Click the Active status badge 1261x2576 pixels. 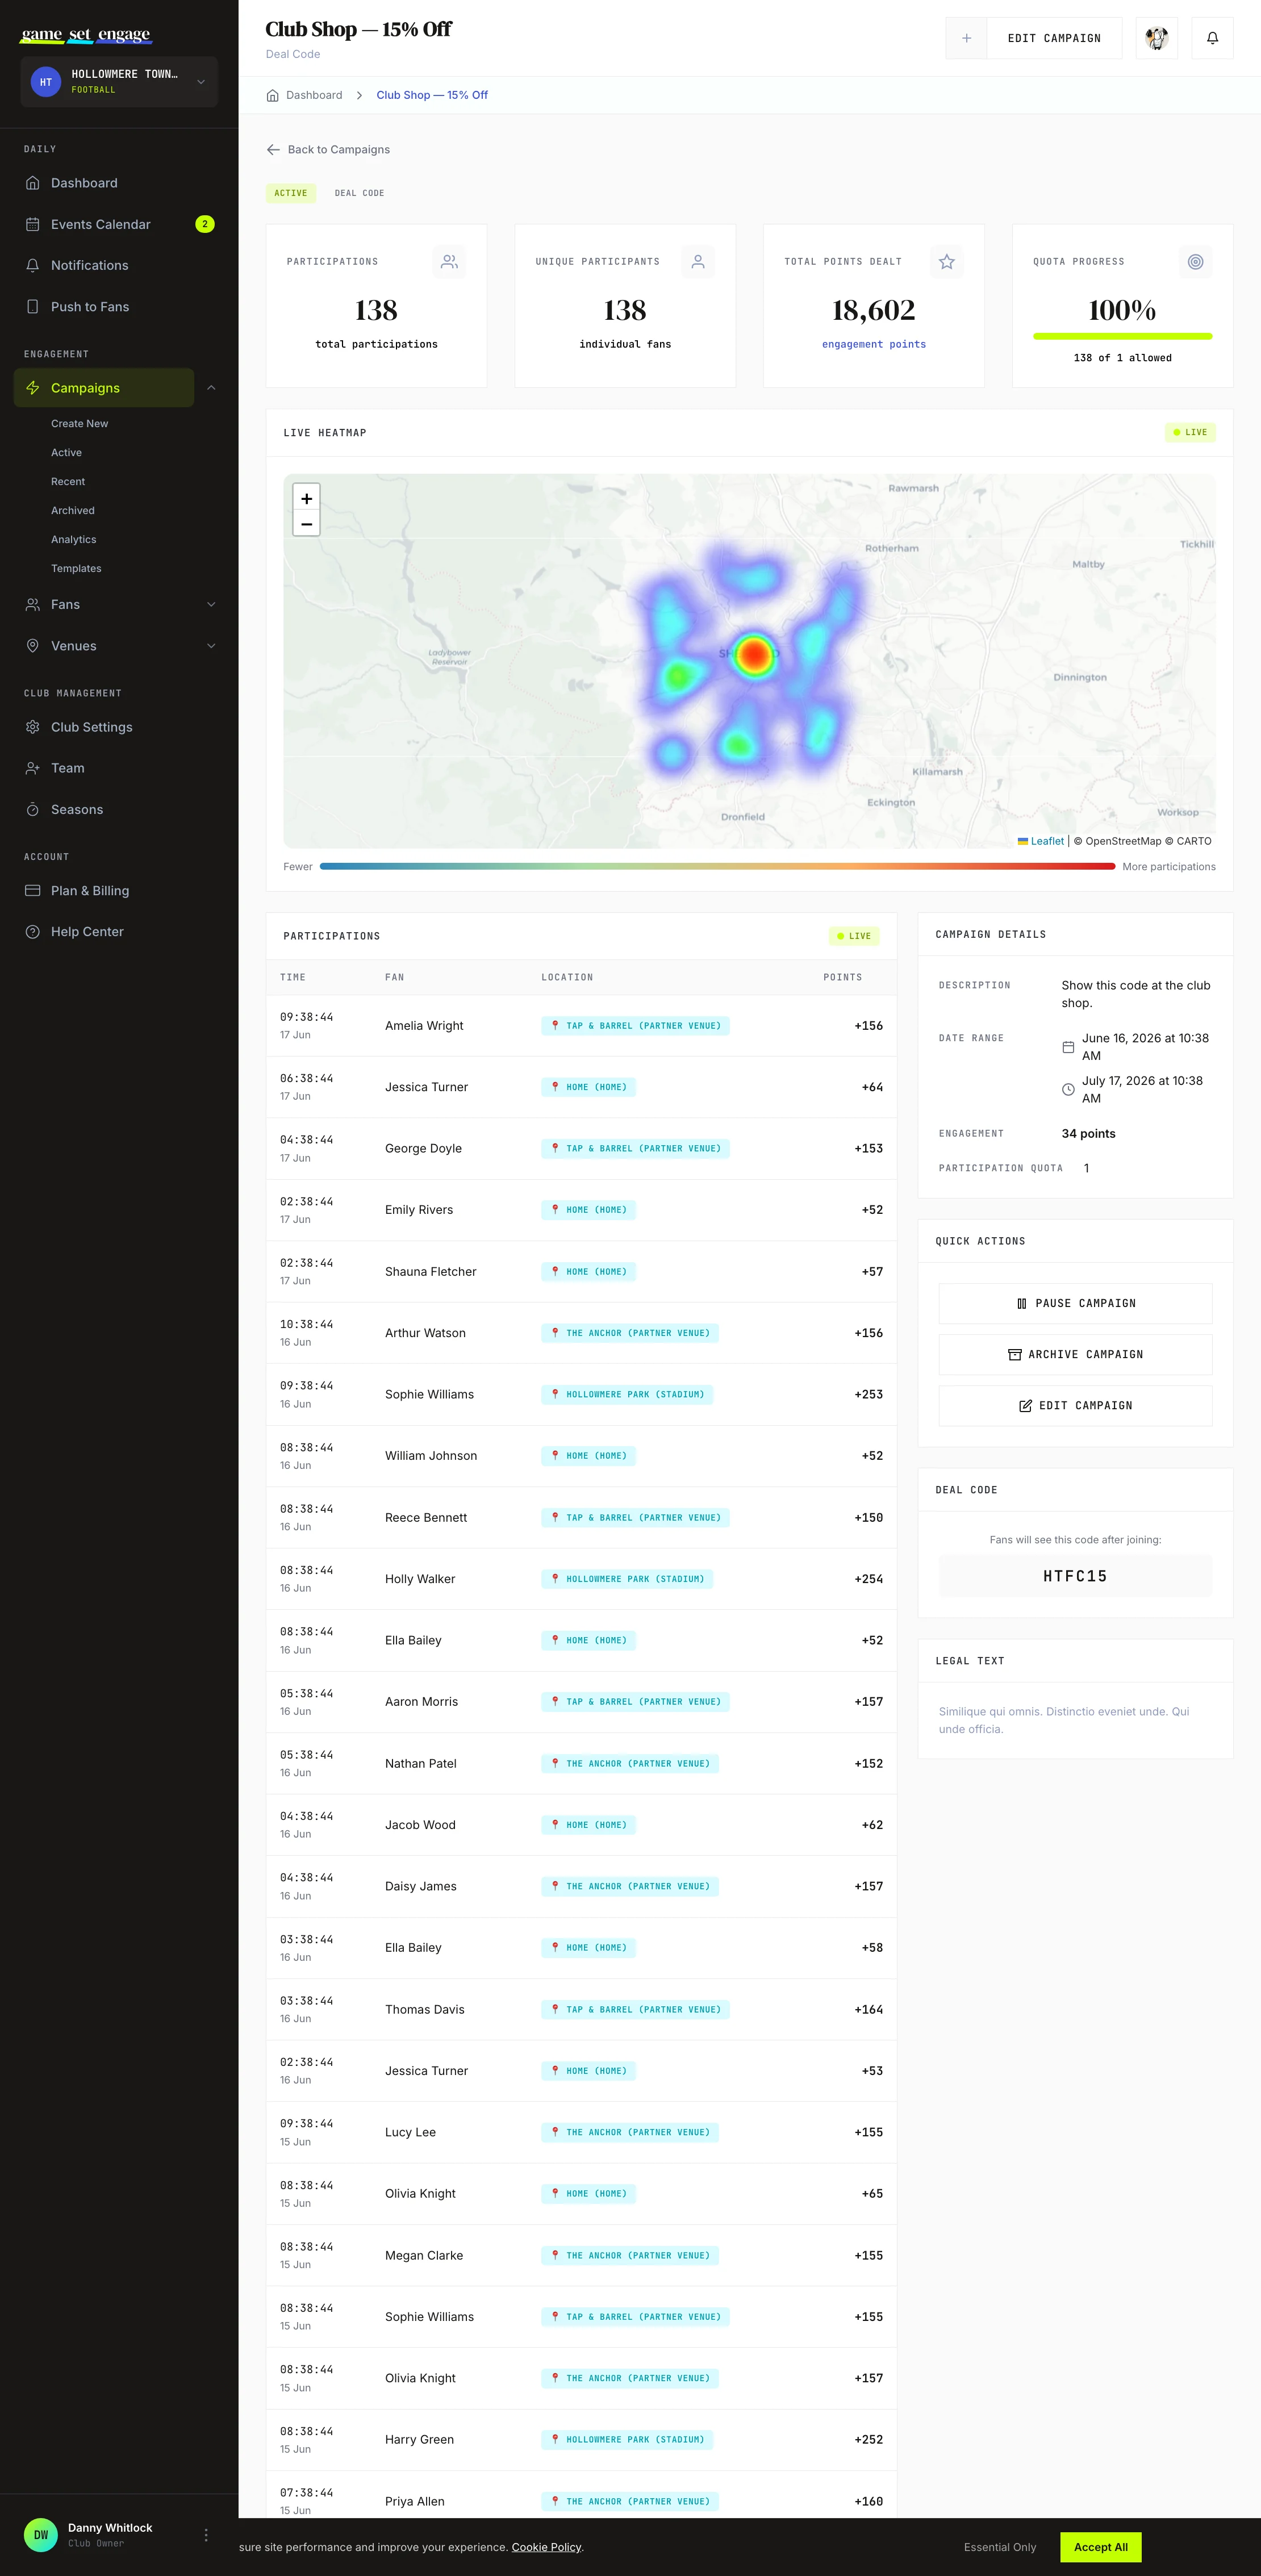point(291,193)
